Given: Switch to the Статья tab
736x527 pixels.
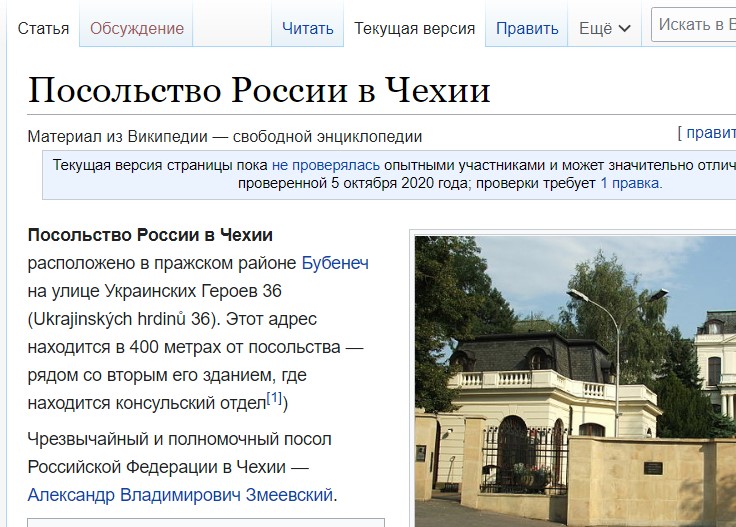Looking at the screenshot, I should 44,28.
